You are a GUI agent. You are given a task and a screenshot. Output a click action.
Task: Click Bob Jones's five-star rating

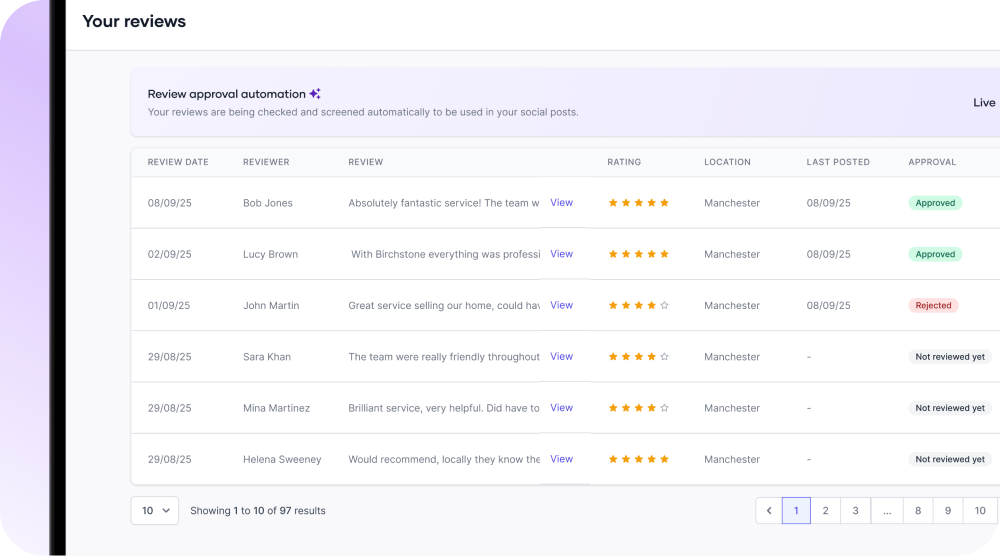pos(638,203)
